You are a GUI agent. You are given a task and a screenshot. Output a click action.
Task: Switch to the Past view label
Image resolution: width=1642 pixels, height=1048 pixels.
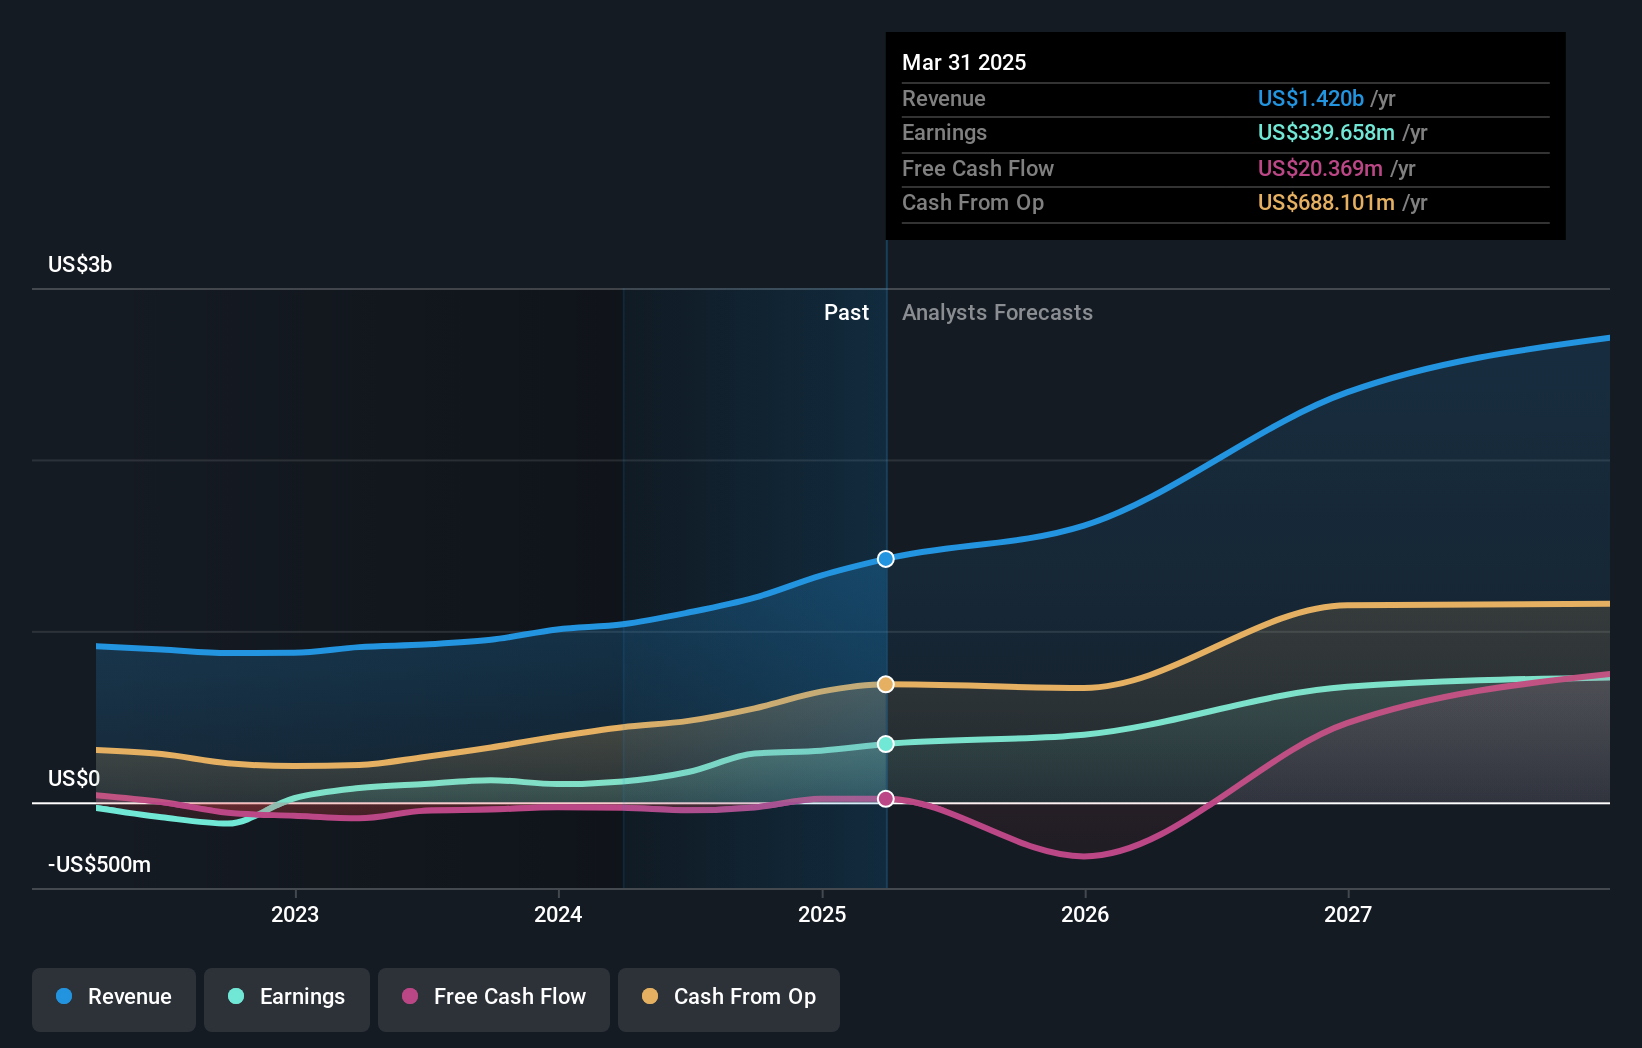click(x=847, y=312)
